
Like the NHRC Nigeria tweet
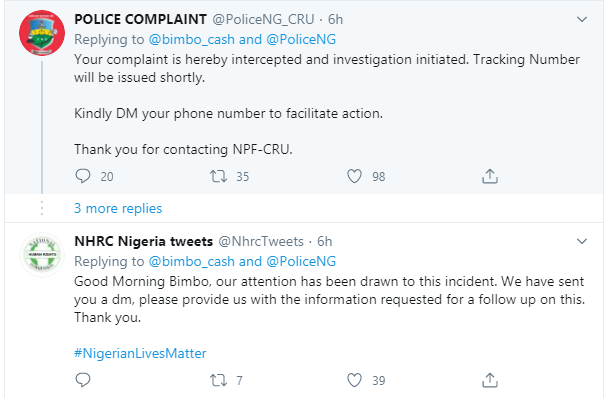pyautogui.click(x=354, y=380)
